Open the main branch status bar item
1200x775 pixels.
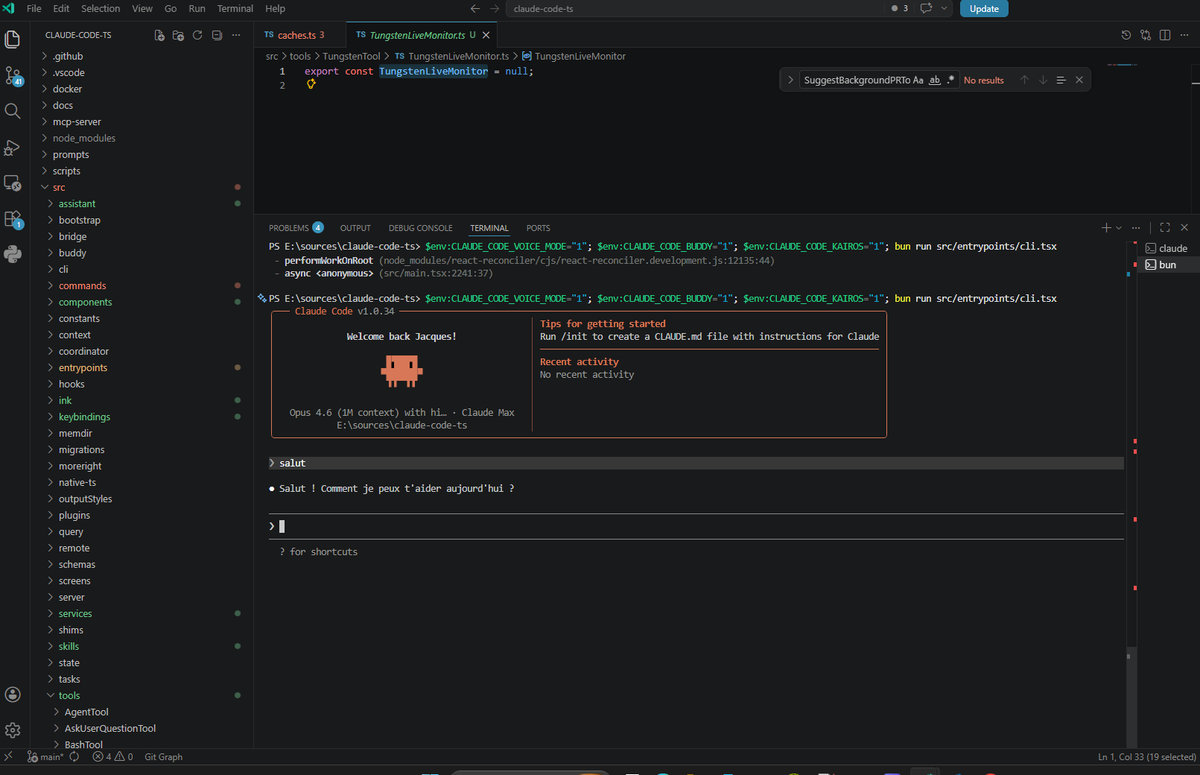click(45, 757)
